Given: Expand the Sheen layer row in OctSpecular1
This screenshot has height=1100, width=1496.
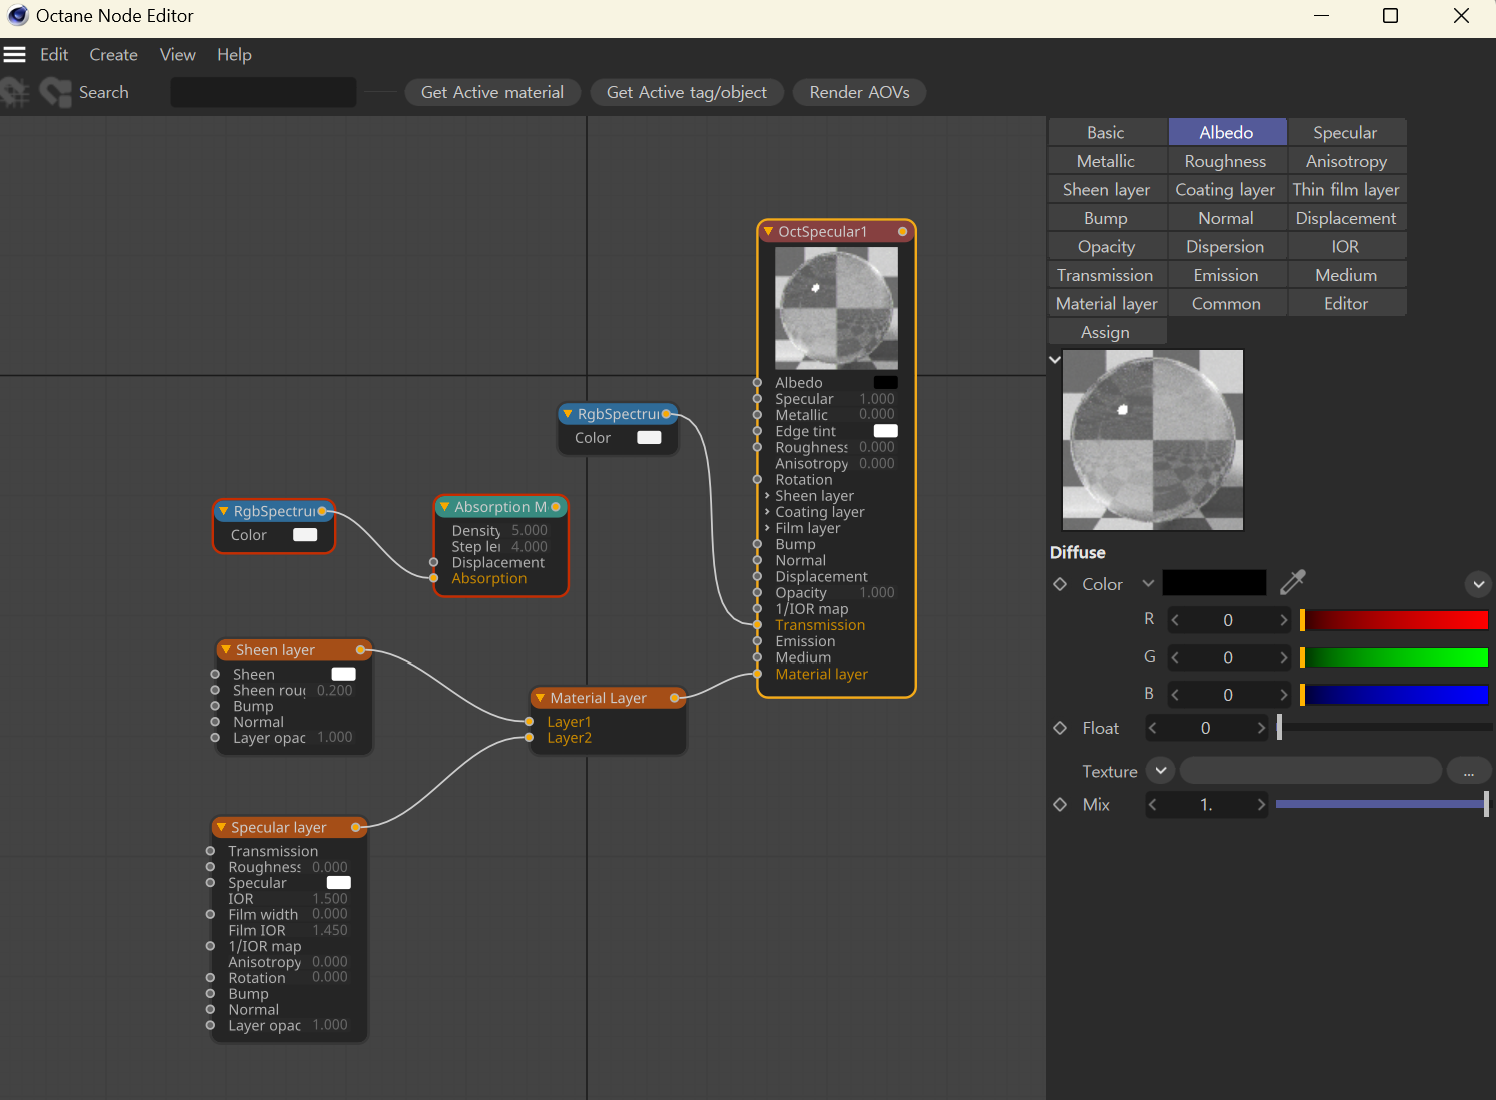Looking at the screenshot, I should (767, 496).
